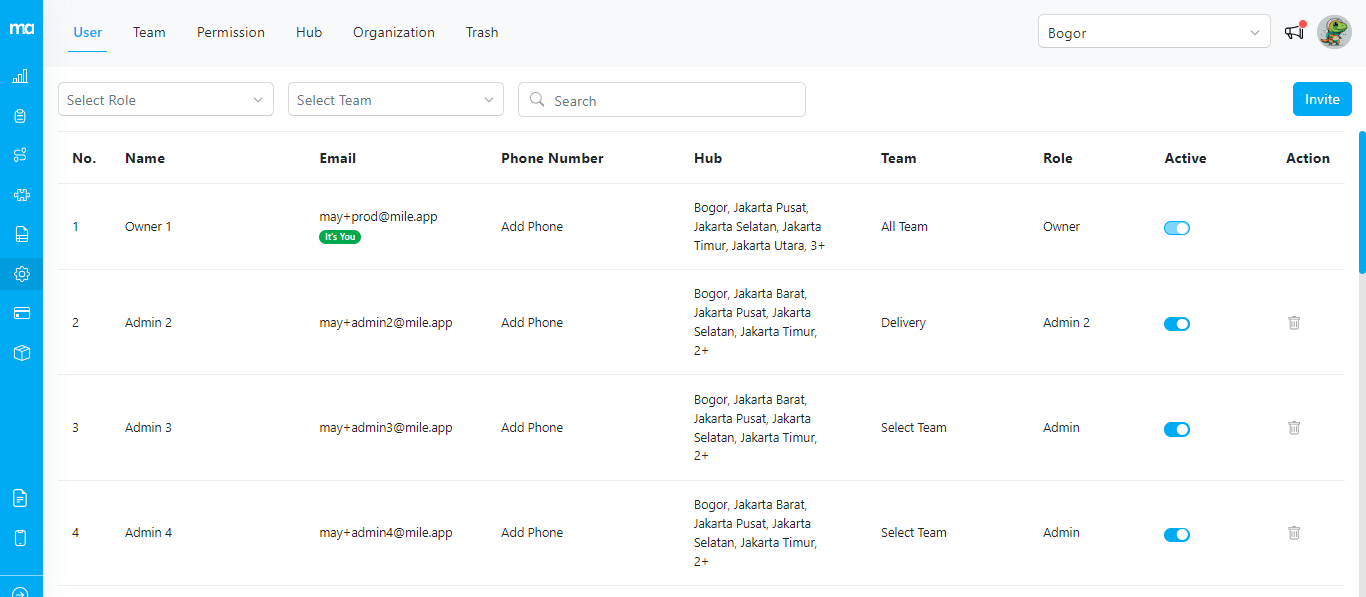Click the megaphone announcements icon

(x=1295, y=32)
